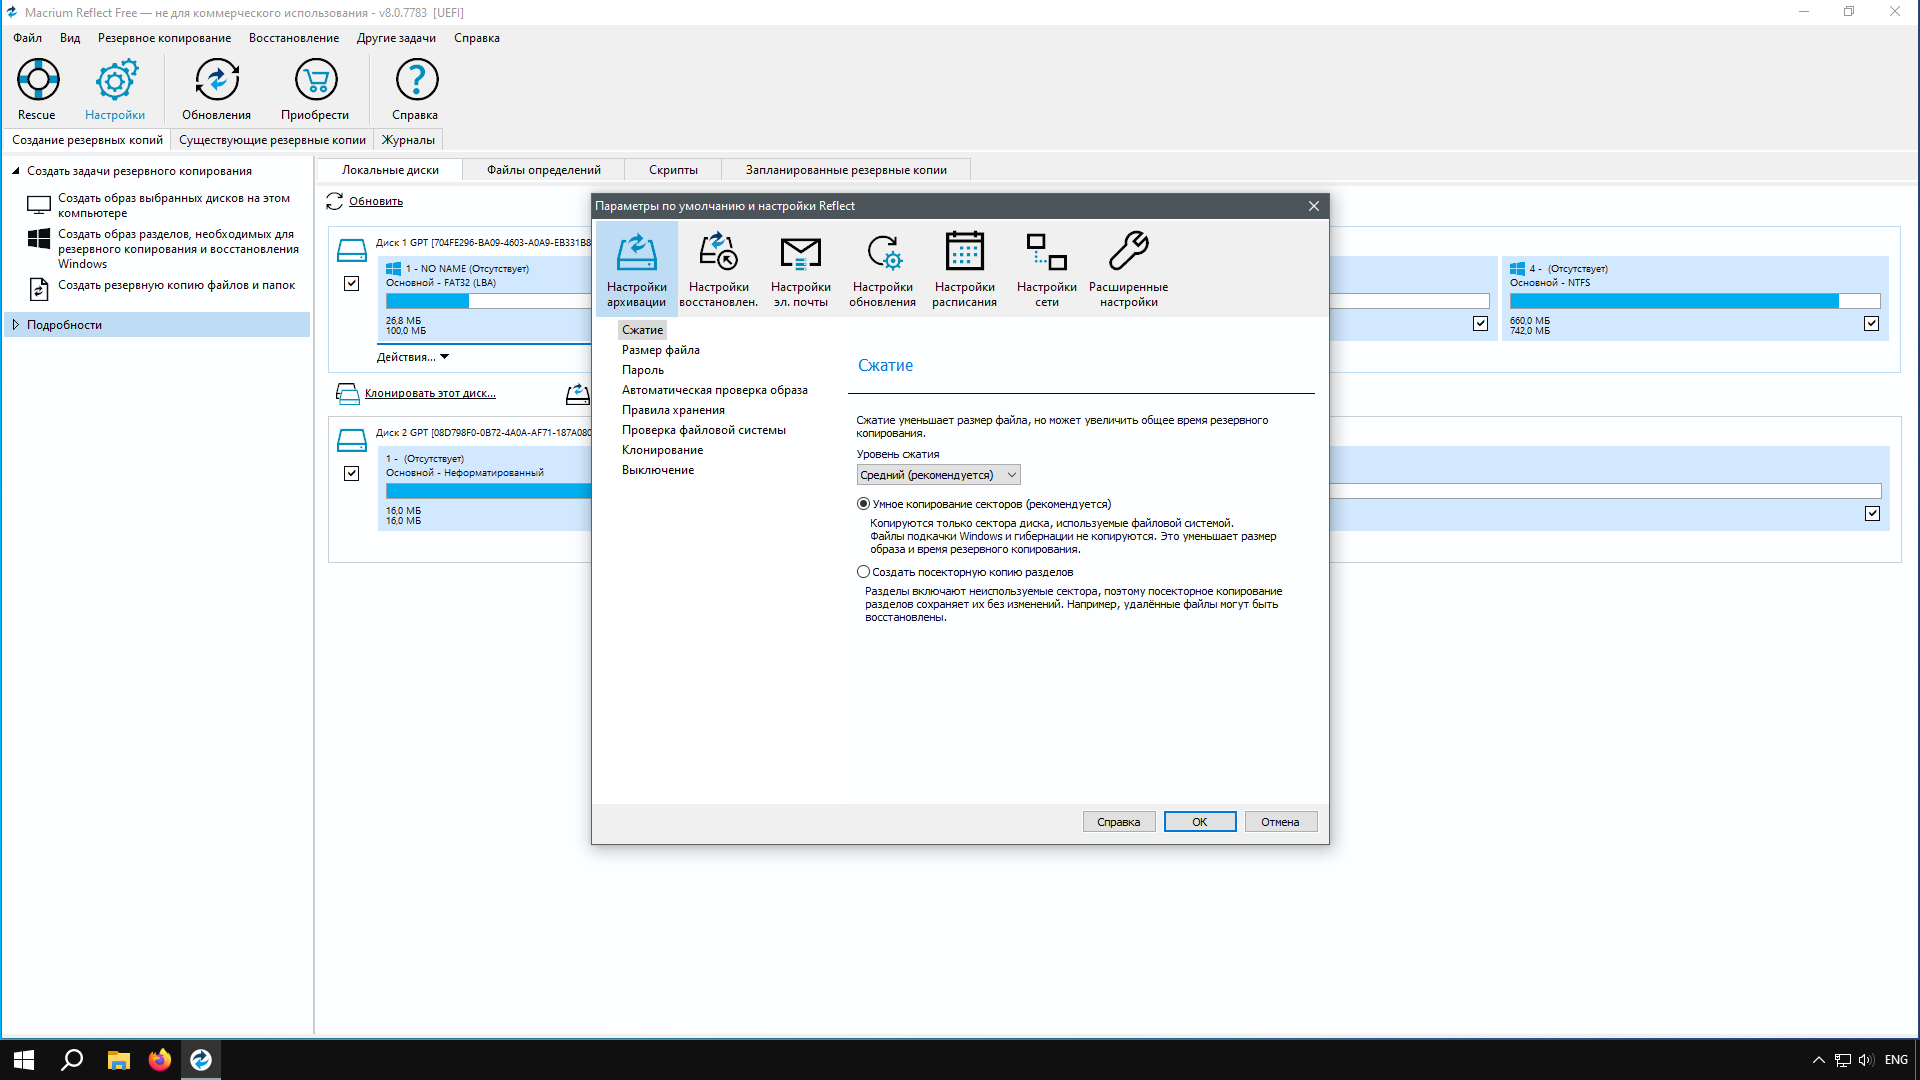Launch Firefox from taskbar

(160, 1060)
